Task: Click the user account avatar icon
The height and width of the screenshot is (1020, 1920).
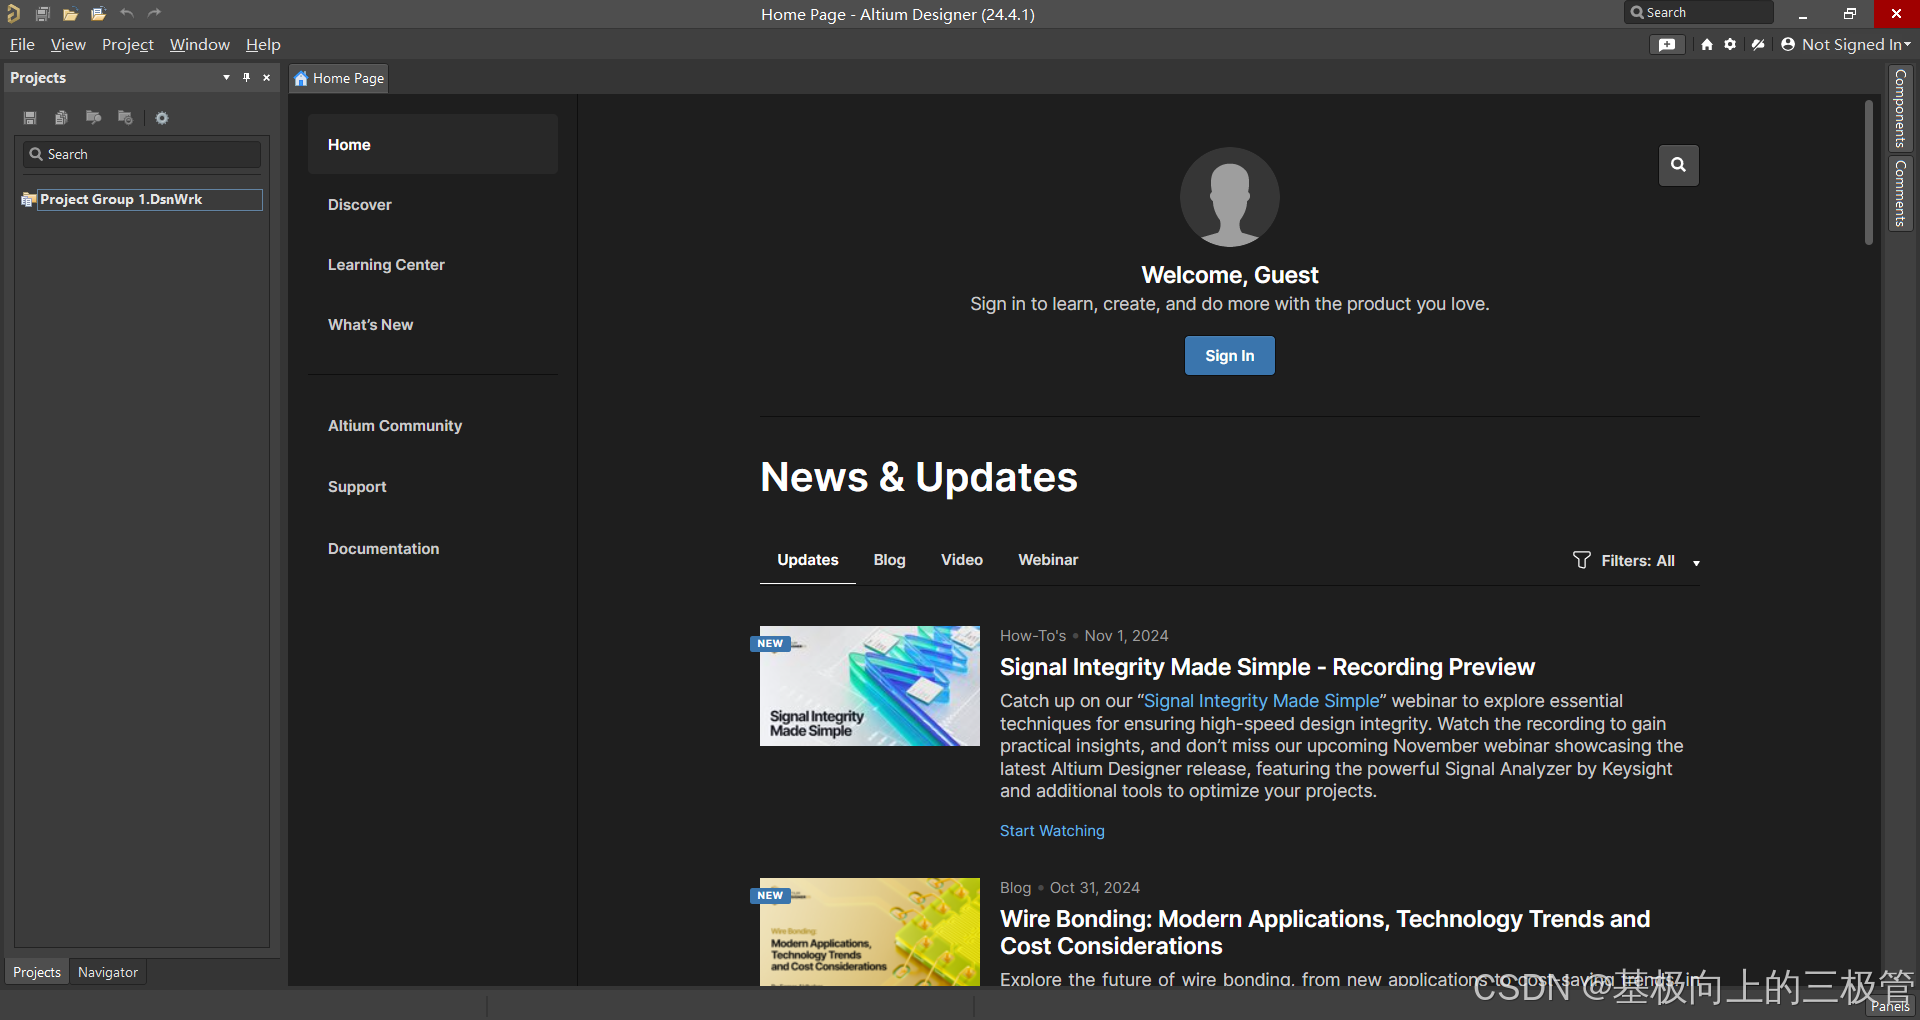Action: click(x=1788, y=44)
